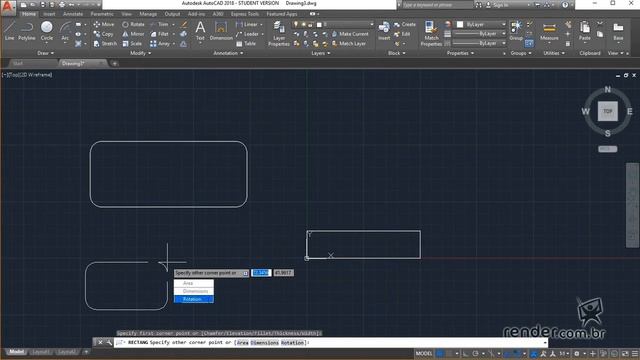Switch to the Manage ribbon tab
640x360 pixels.
148,14
